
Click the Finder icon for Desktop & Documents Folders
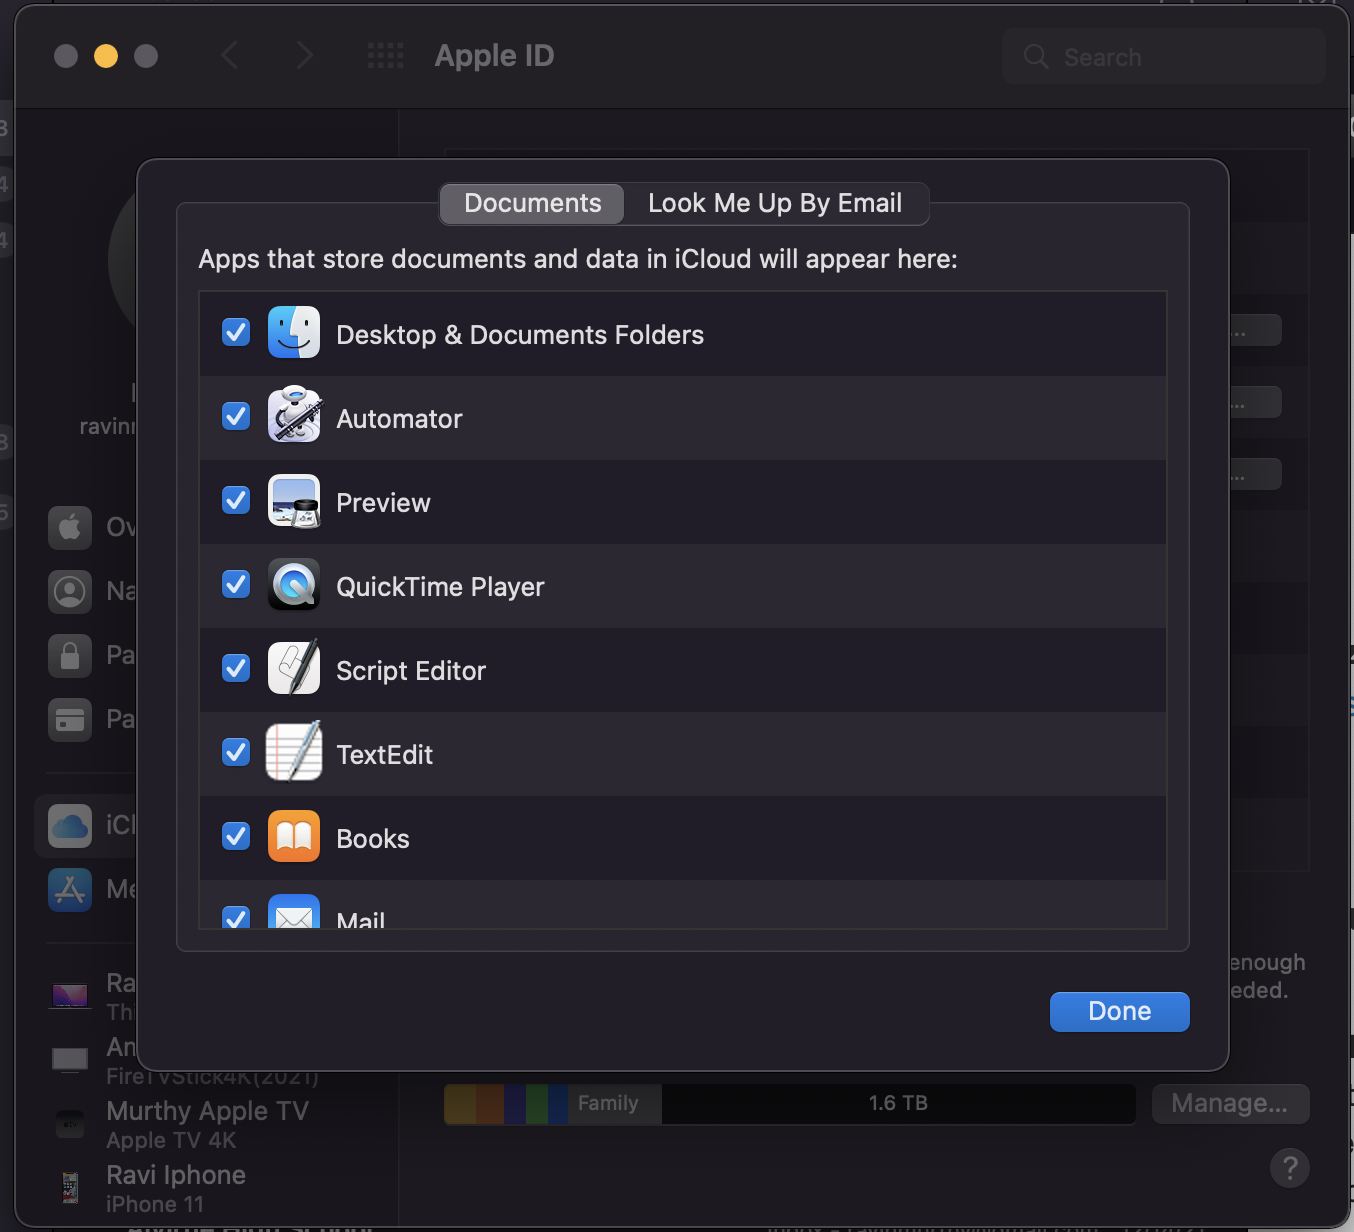tap(294, 333)
